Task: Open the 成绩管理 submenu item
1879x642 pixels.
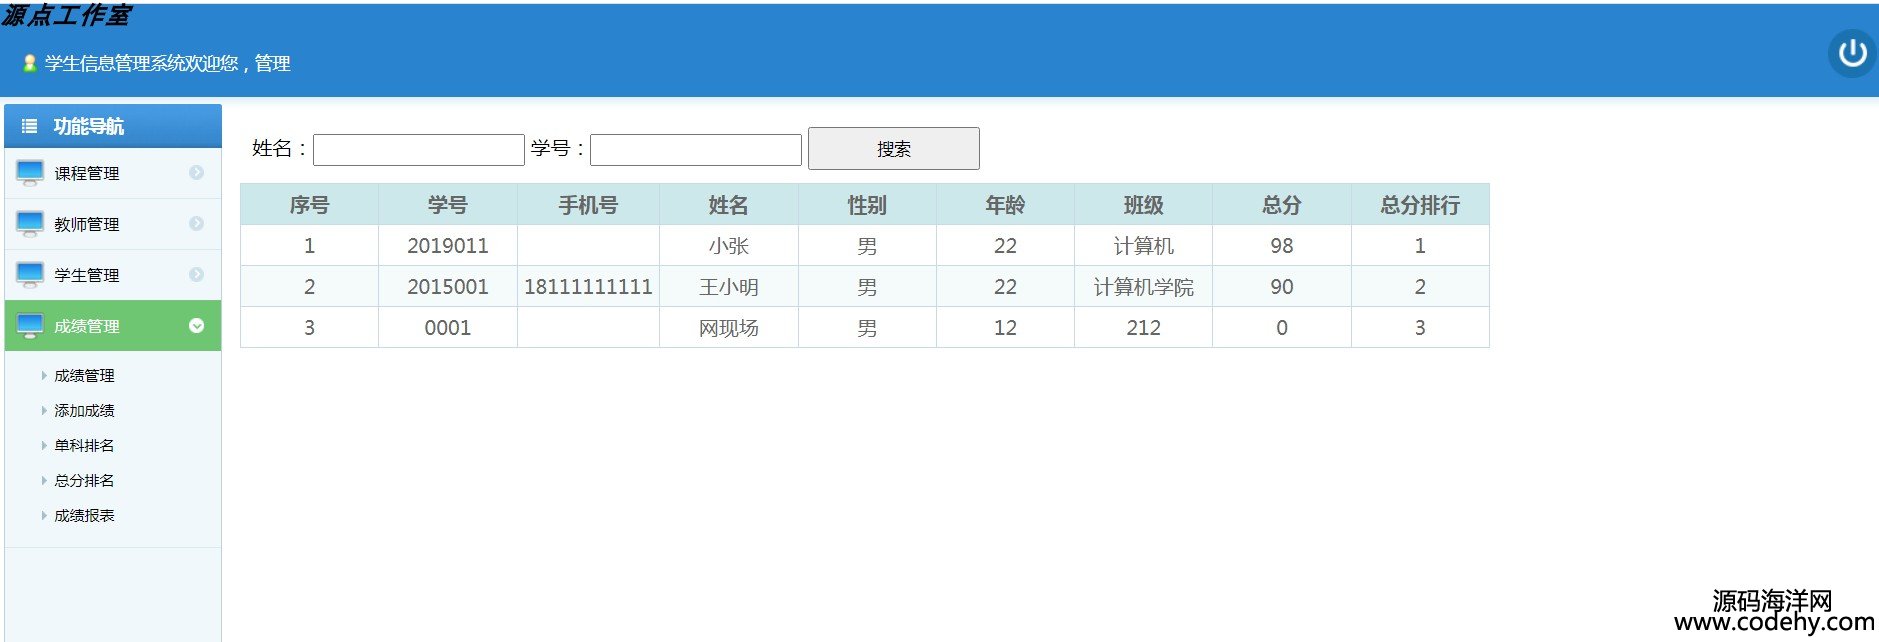Action: coord(84,376)
